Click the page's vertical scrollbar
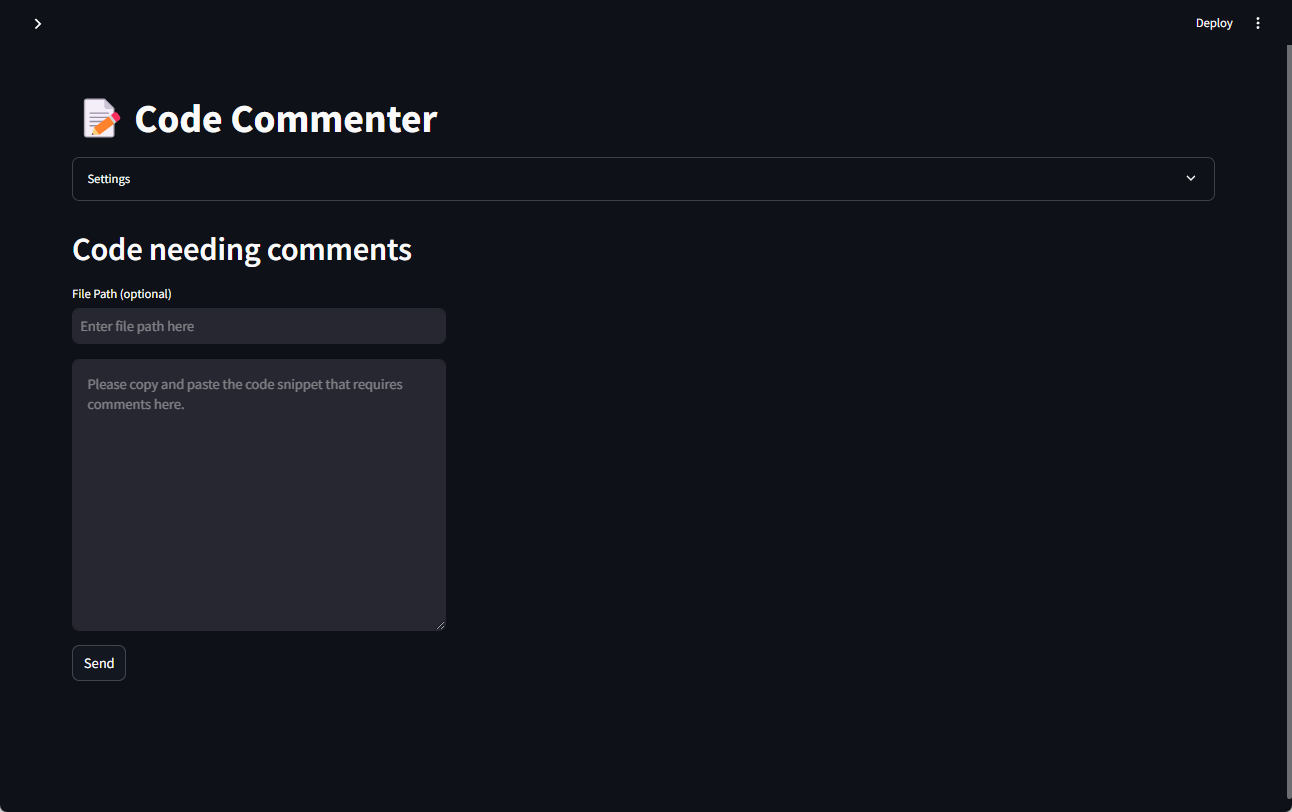 click(x=1288, y=400)
